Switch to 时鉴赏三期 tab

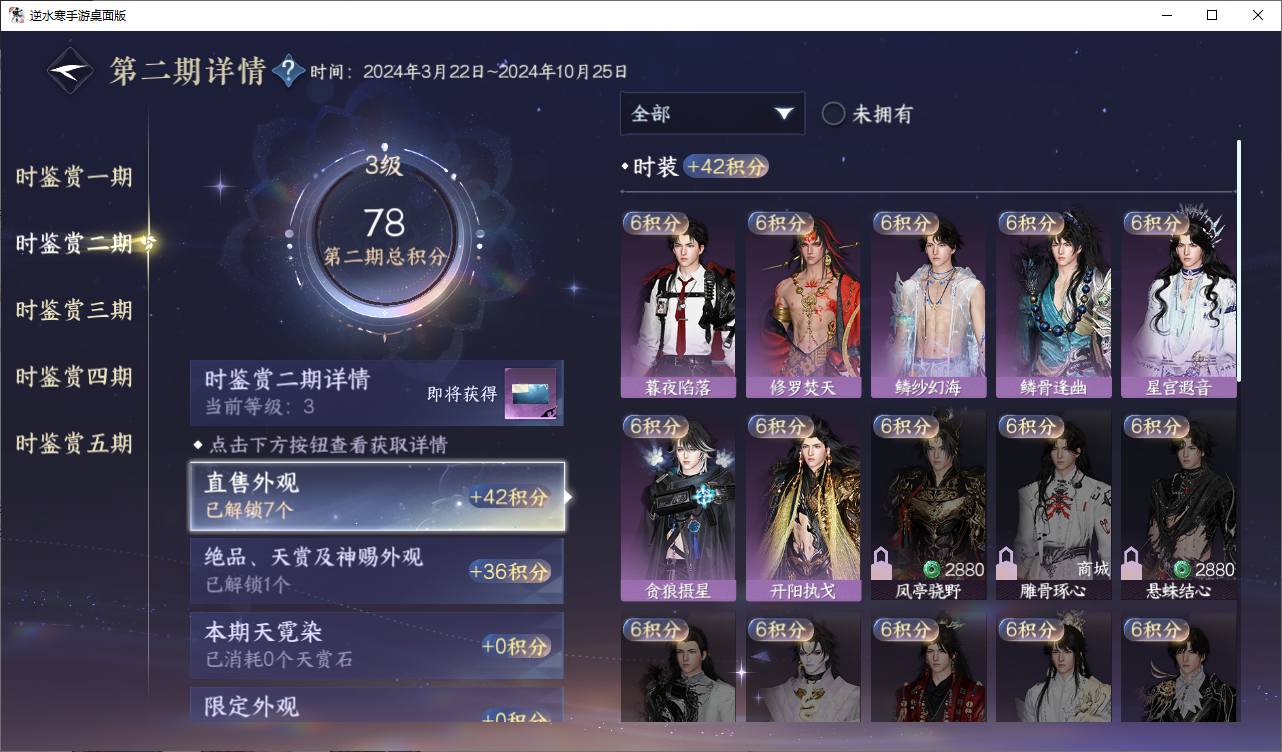74,310
